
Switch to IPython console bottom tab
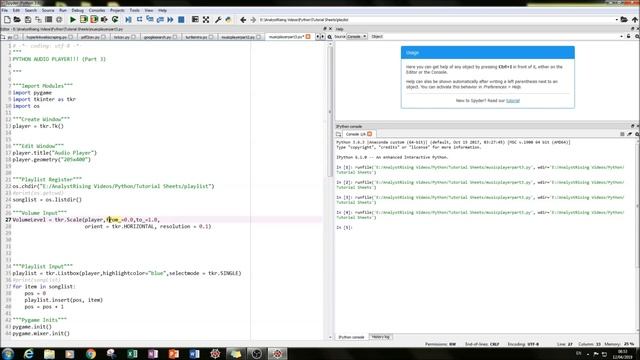pyautogui.click(x=351, y=337)
